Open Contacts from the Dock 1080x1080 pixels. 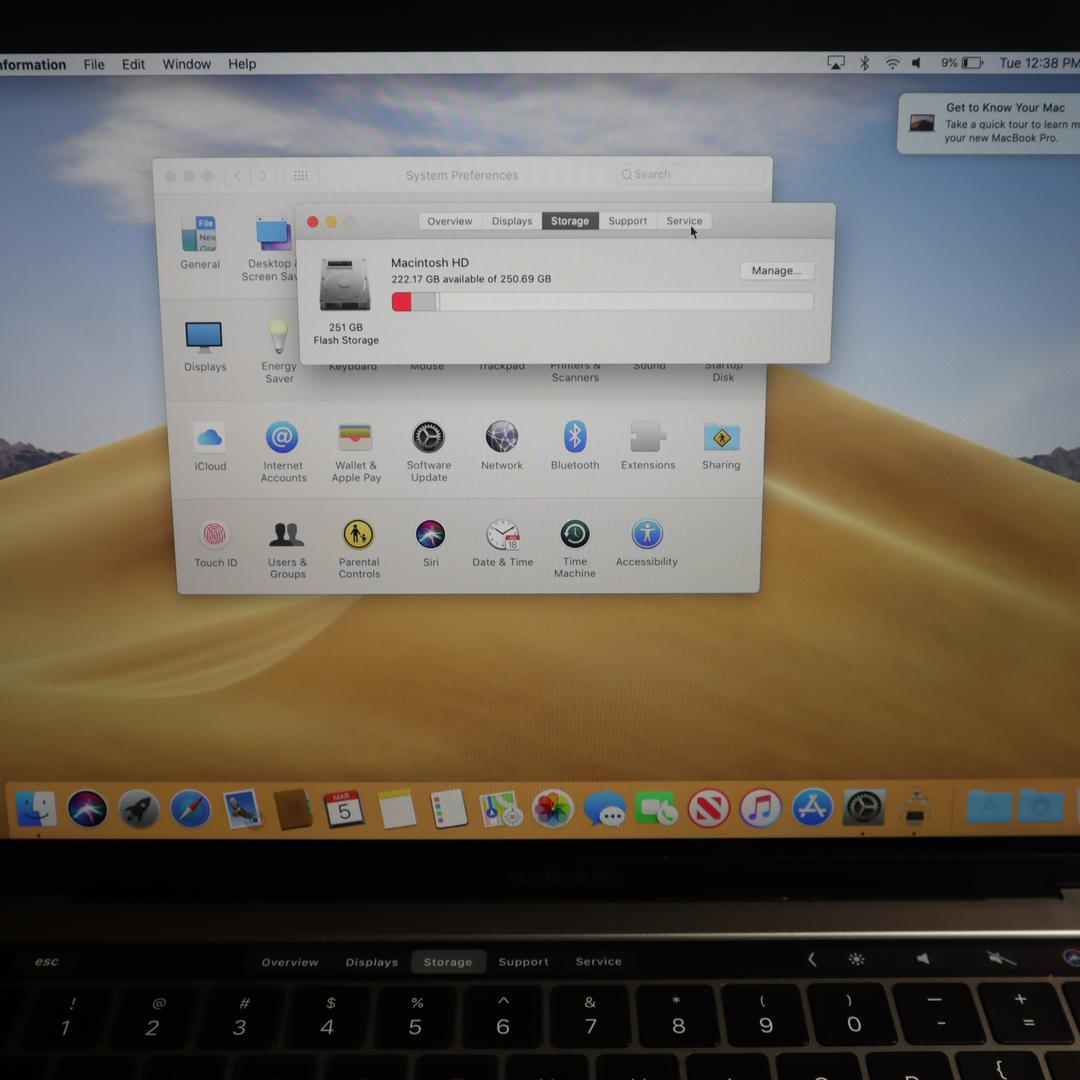tap(293, 809)
